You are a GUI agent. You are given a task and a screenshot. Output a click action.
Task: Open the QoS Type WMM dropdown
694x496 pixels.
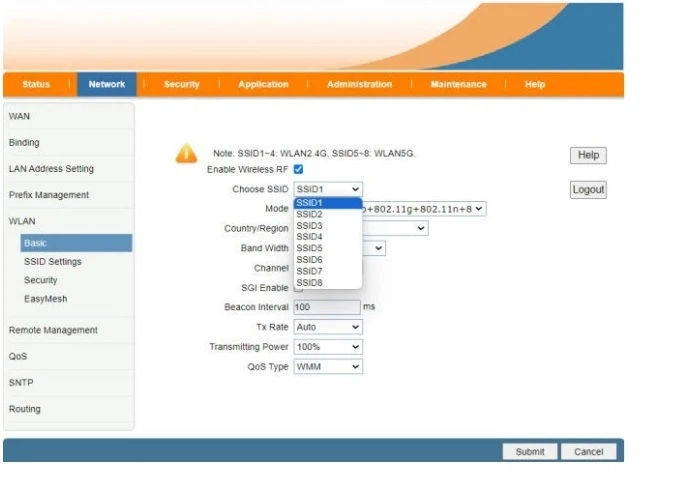pyautogui.click(x=328, y=367)
